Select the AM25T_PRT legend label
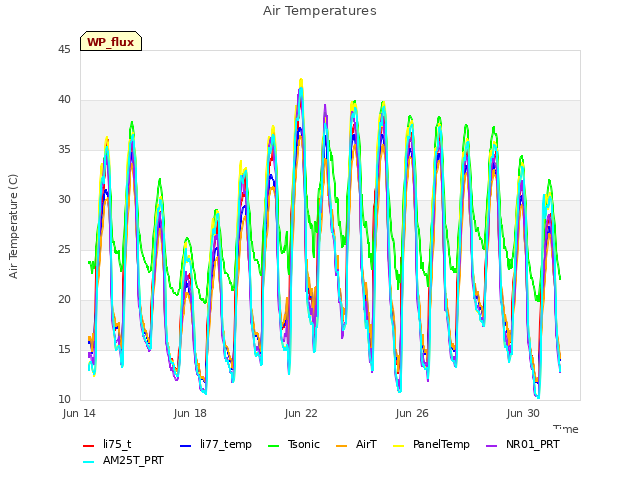 (133, 460)
